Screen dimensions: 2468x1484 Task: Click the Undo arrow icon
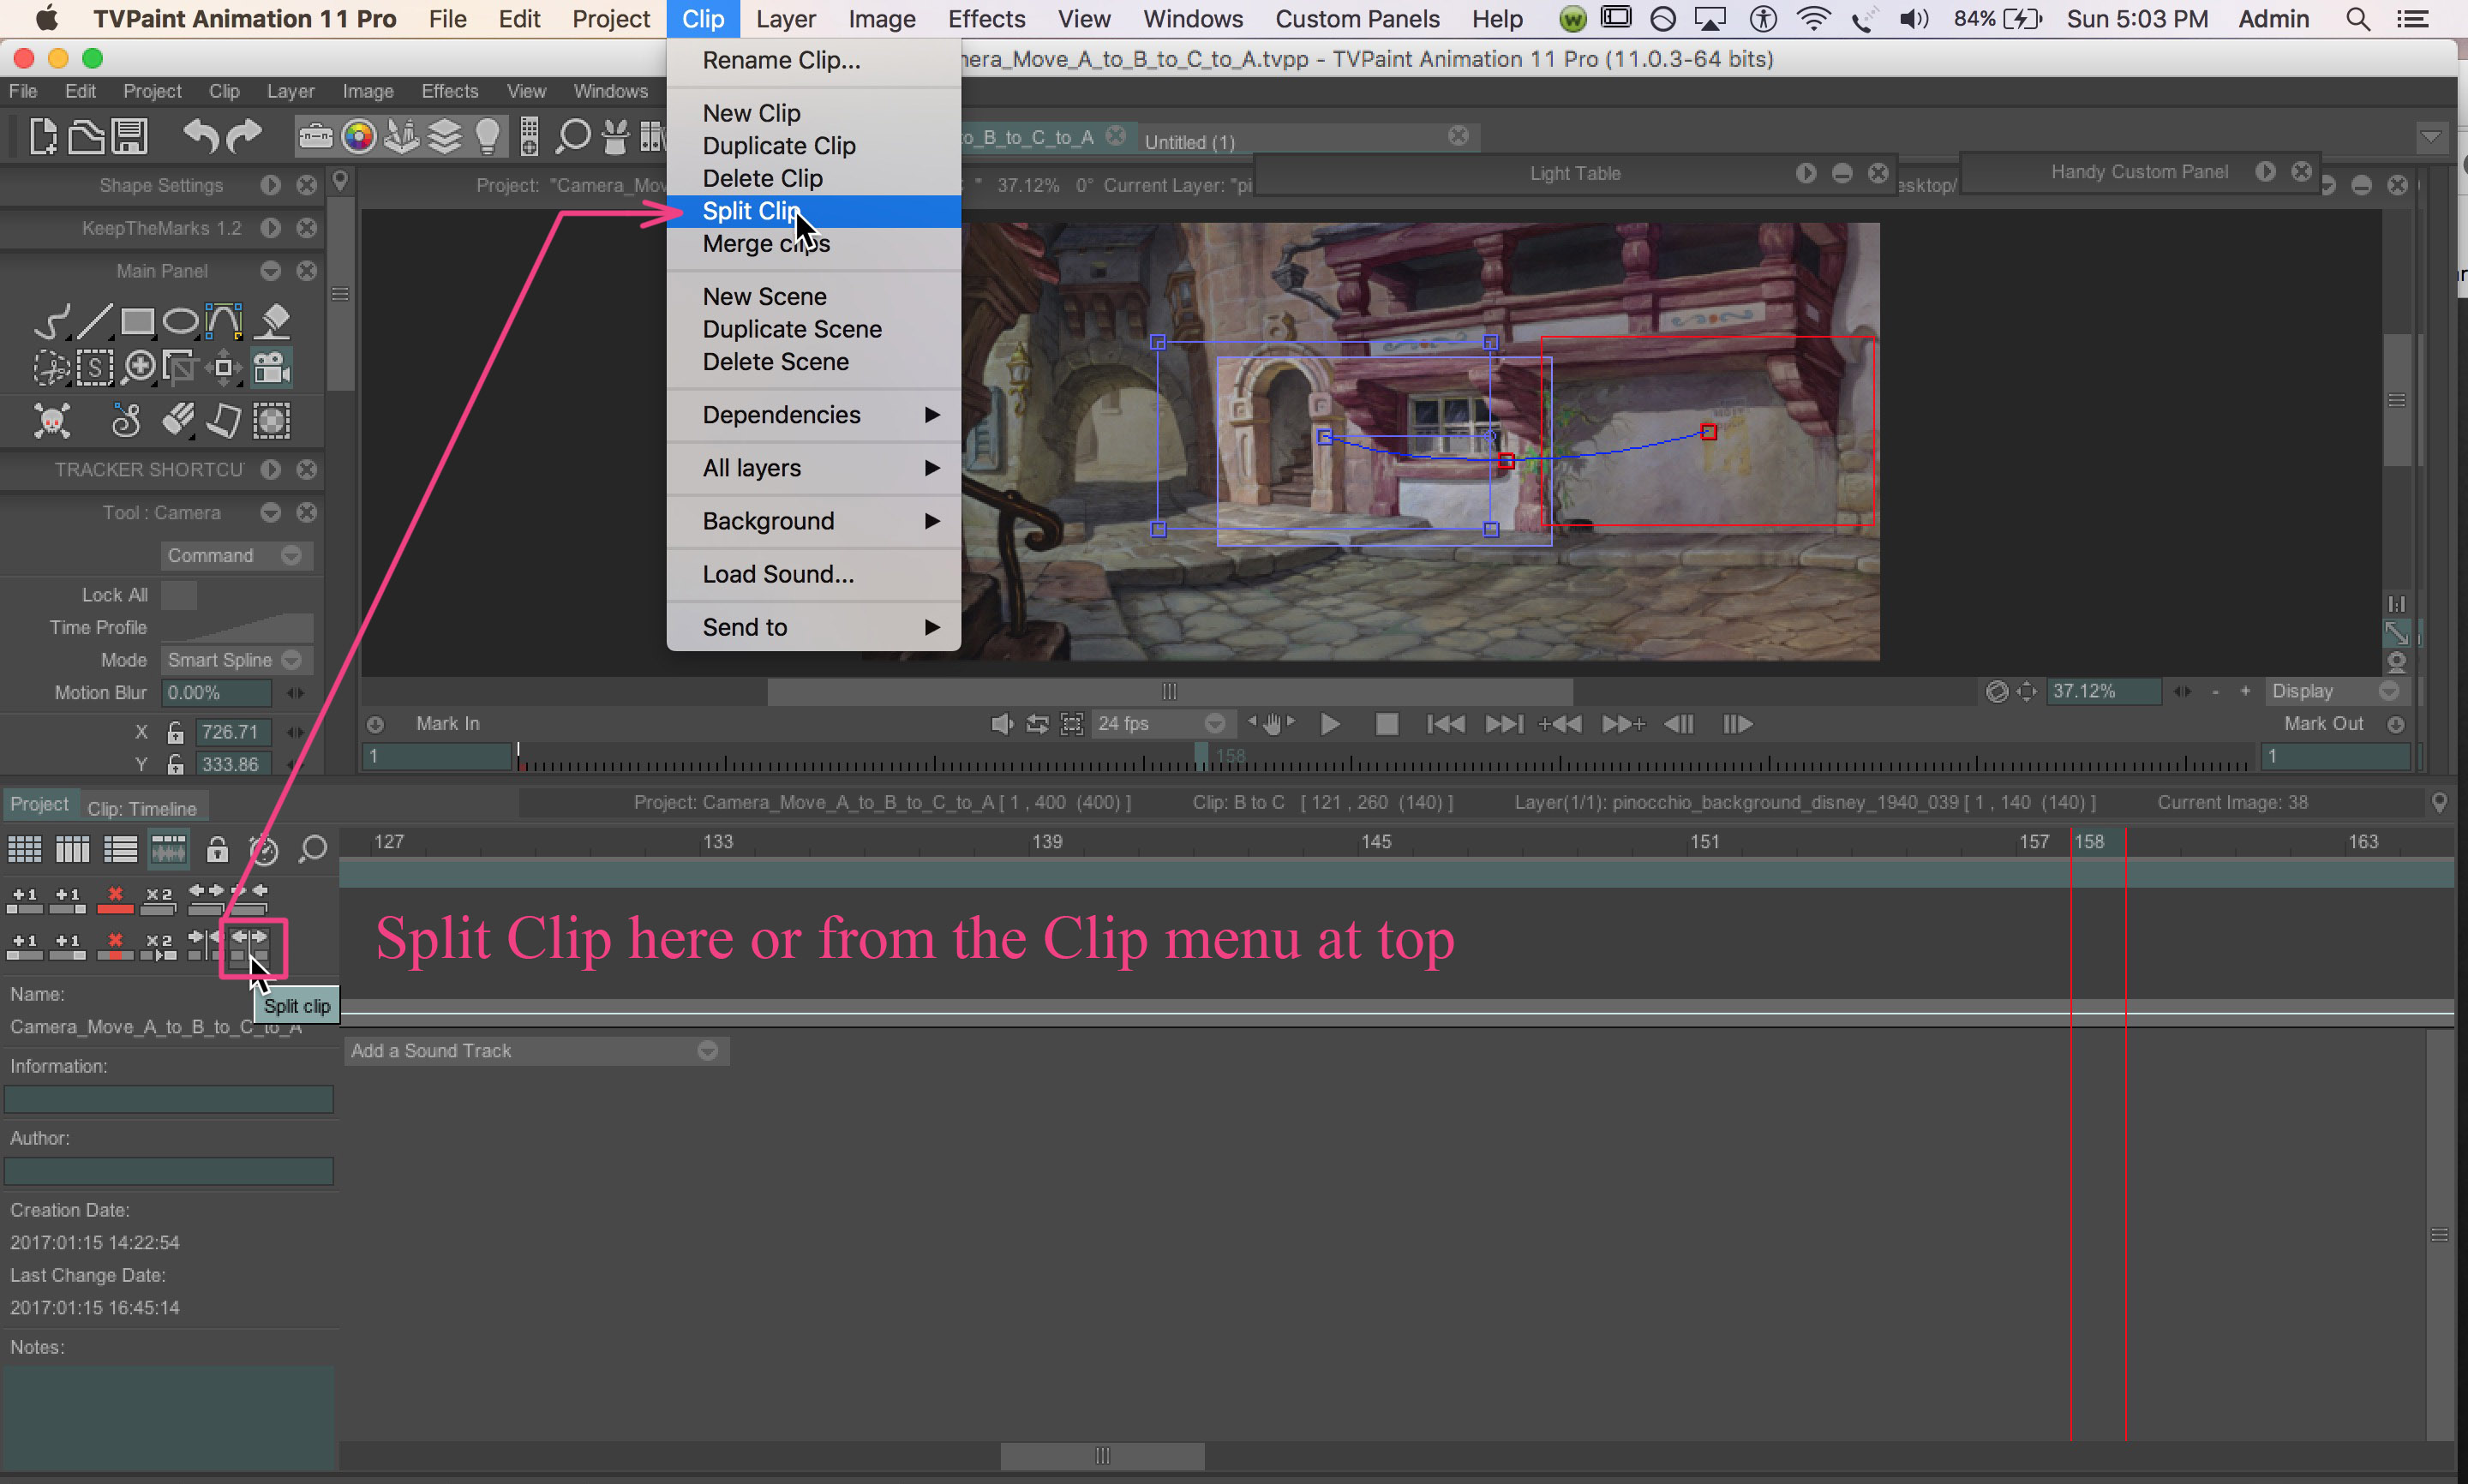point(201,136)
